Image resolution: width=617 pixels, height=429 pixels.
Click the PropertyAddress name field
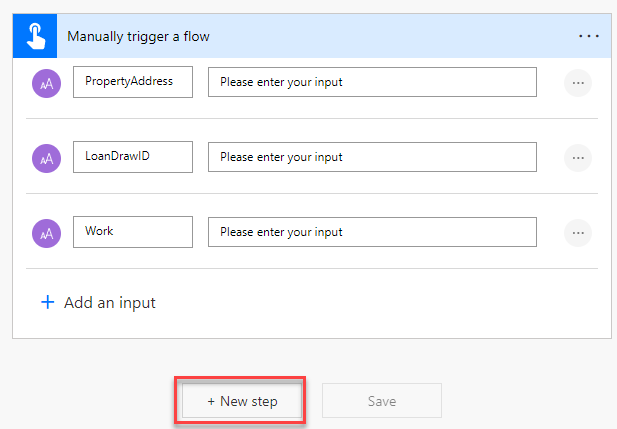pos(133,82)
